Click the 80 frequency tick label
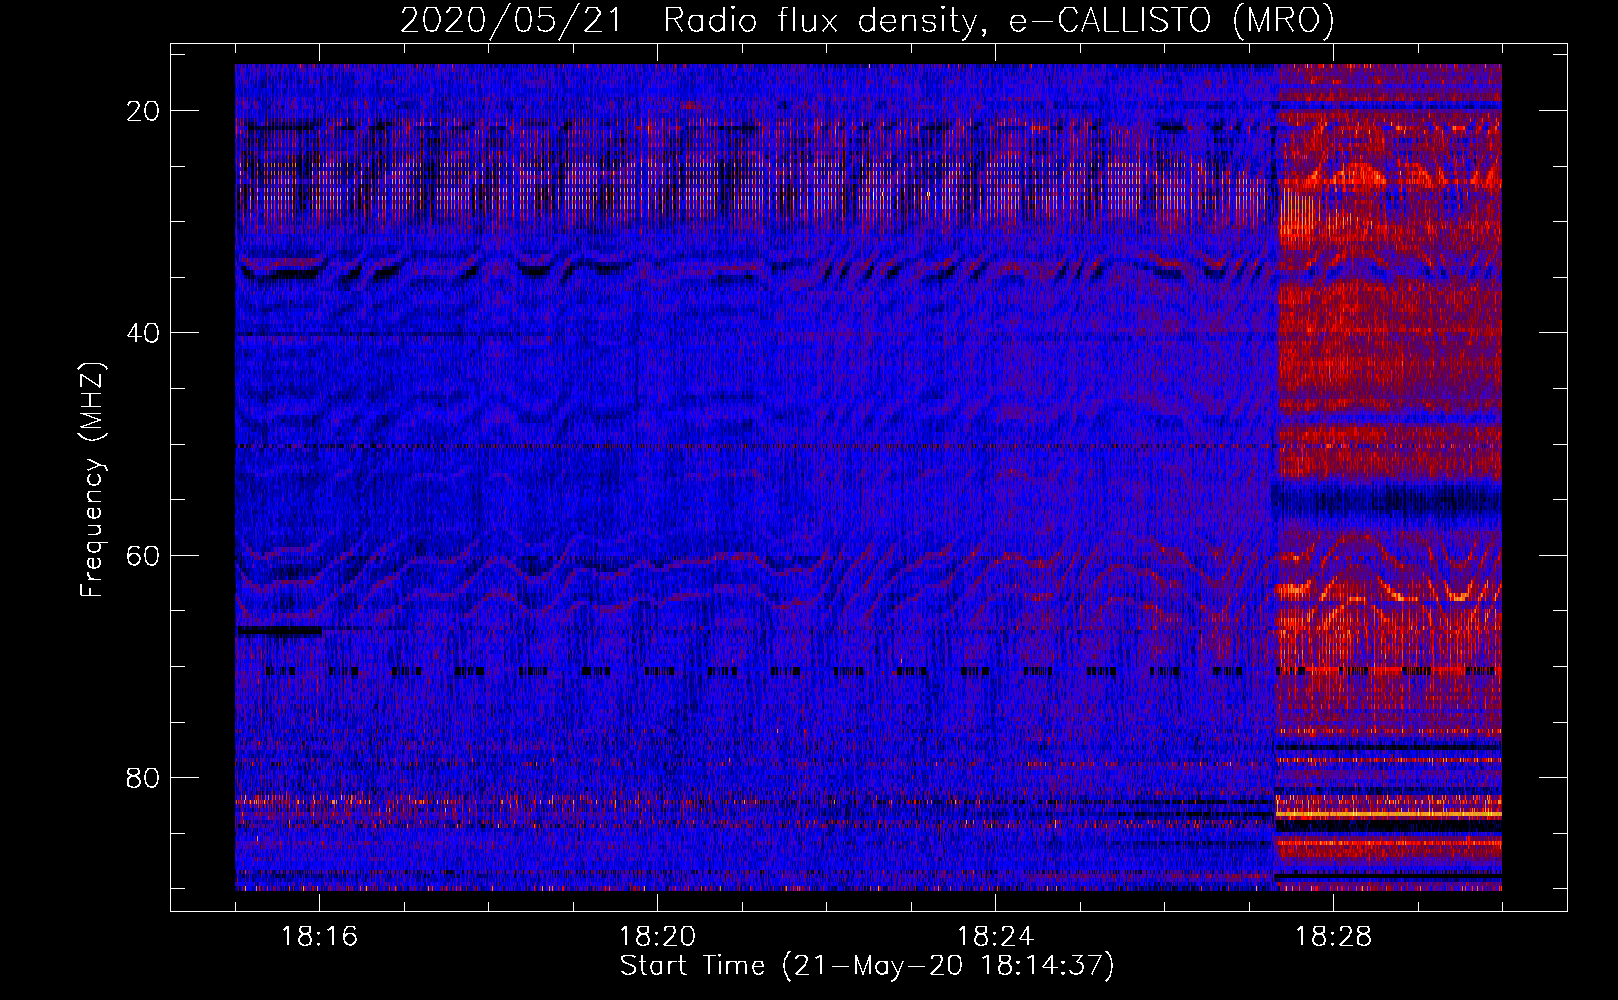1618x1000 pixels. [x=144, y=777]
